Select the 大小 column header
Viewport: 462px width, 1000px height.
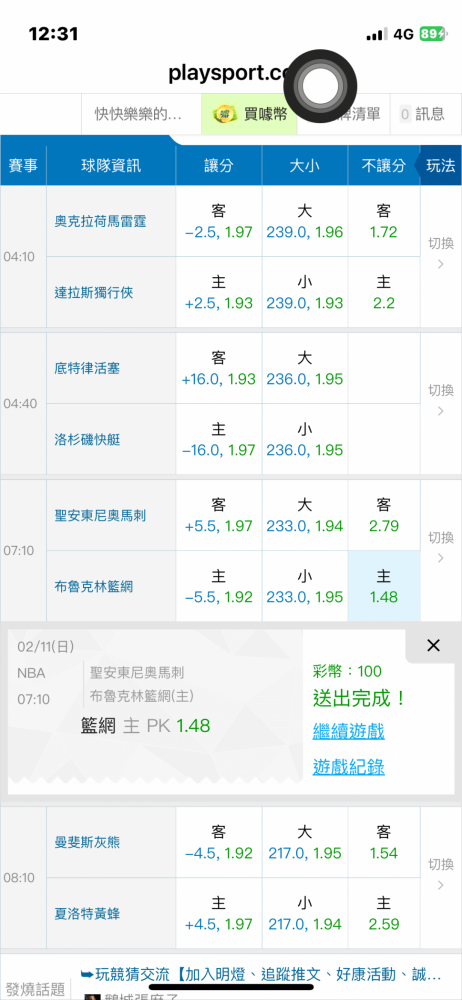pyautogui.click(x=304, y=166)
